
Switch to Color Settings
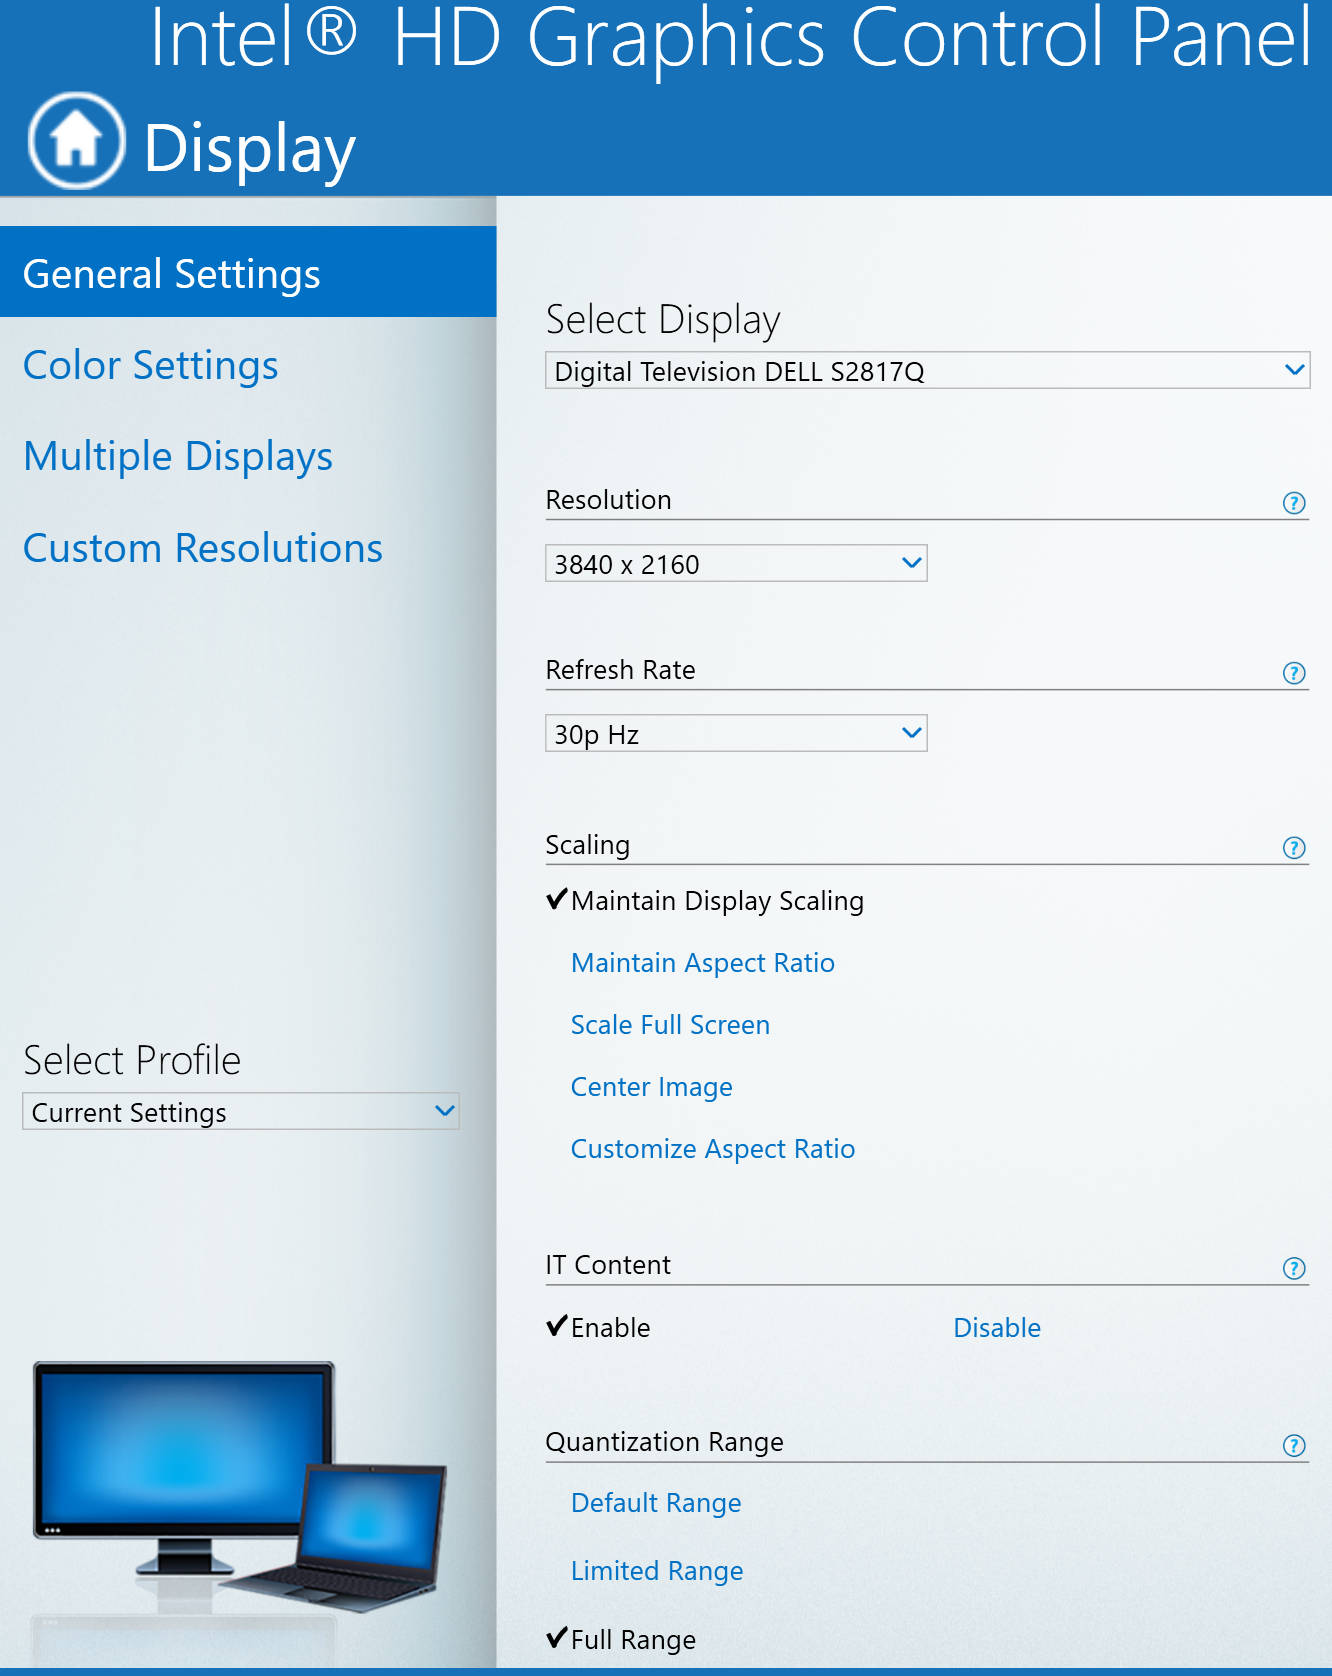(x=151, y=365)
